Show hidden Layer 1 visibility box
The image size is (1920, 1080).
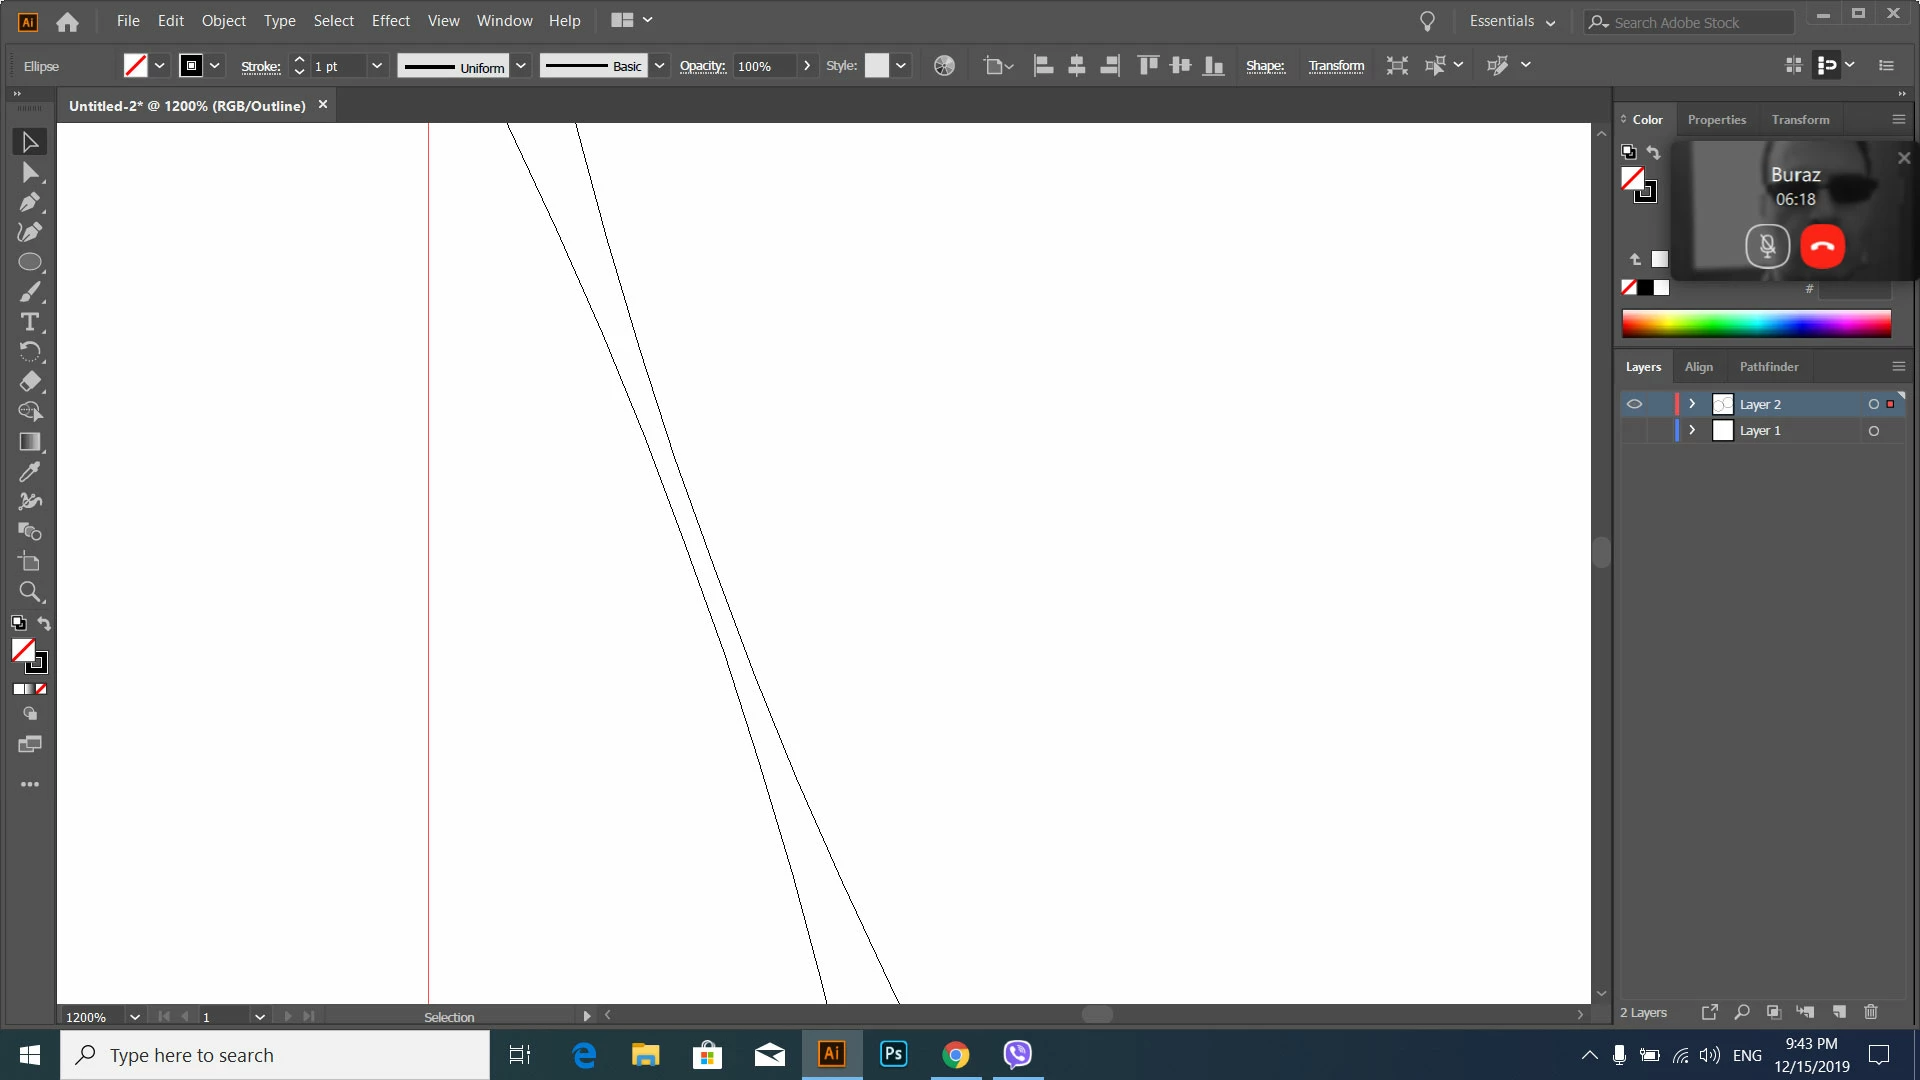(1634, 431)
